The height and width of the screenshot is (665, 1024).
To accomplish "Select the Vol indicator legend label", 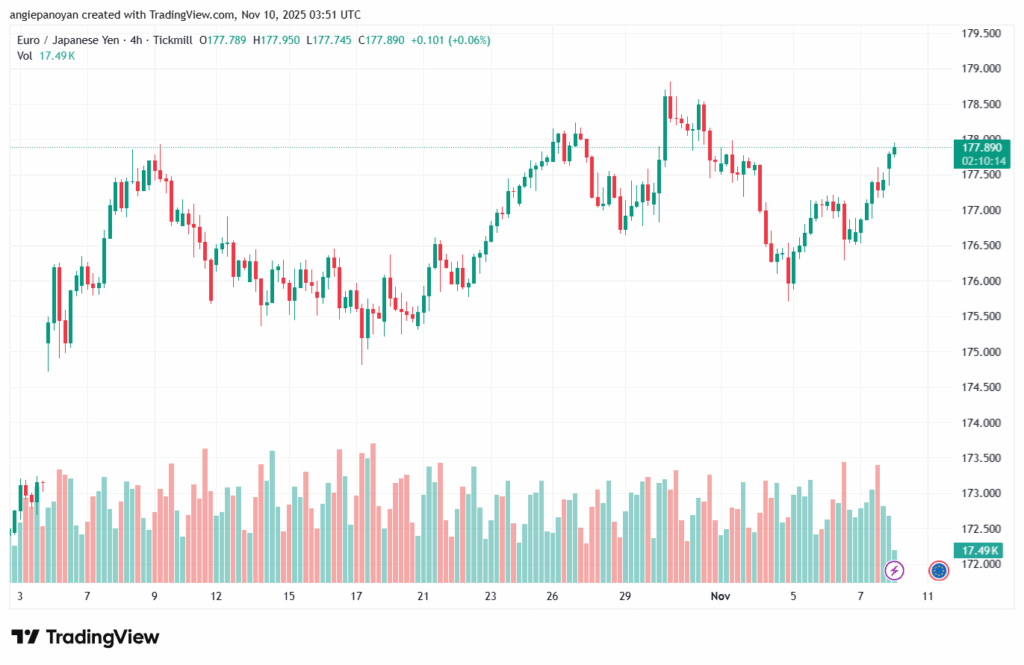I will pyautogui.click(x=25, y=56).
